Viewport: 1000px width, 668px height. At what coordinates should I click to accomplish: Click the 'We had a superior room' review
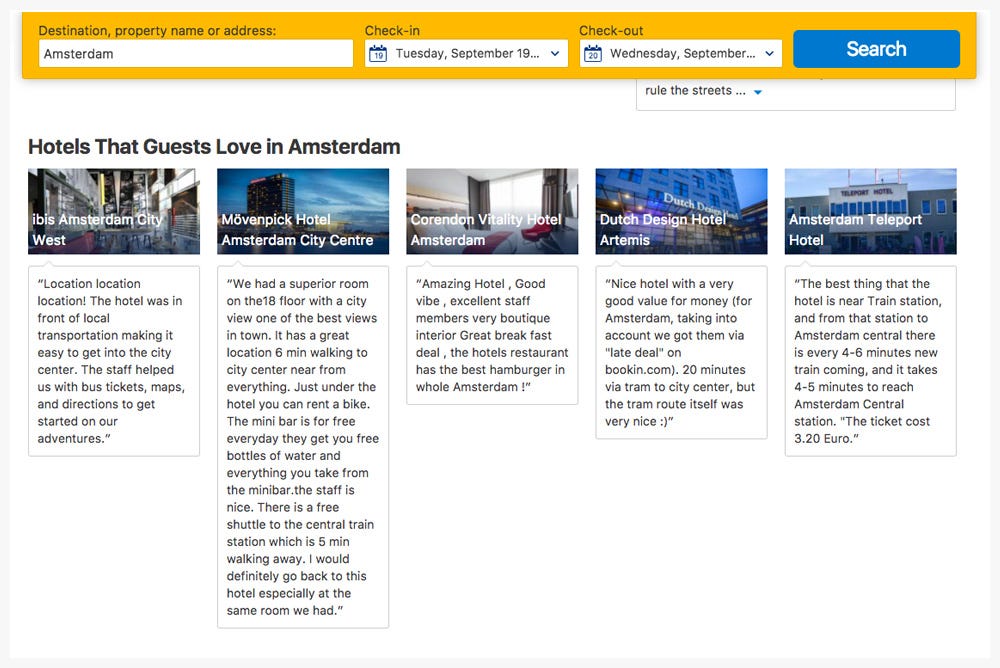[303, 447]
